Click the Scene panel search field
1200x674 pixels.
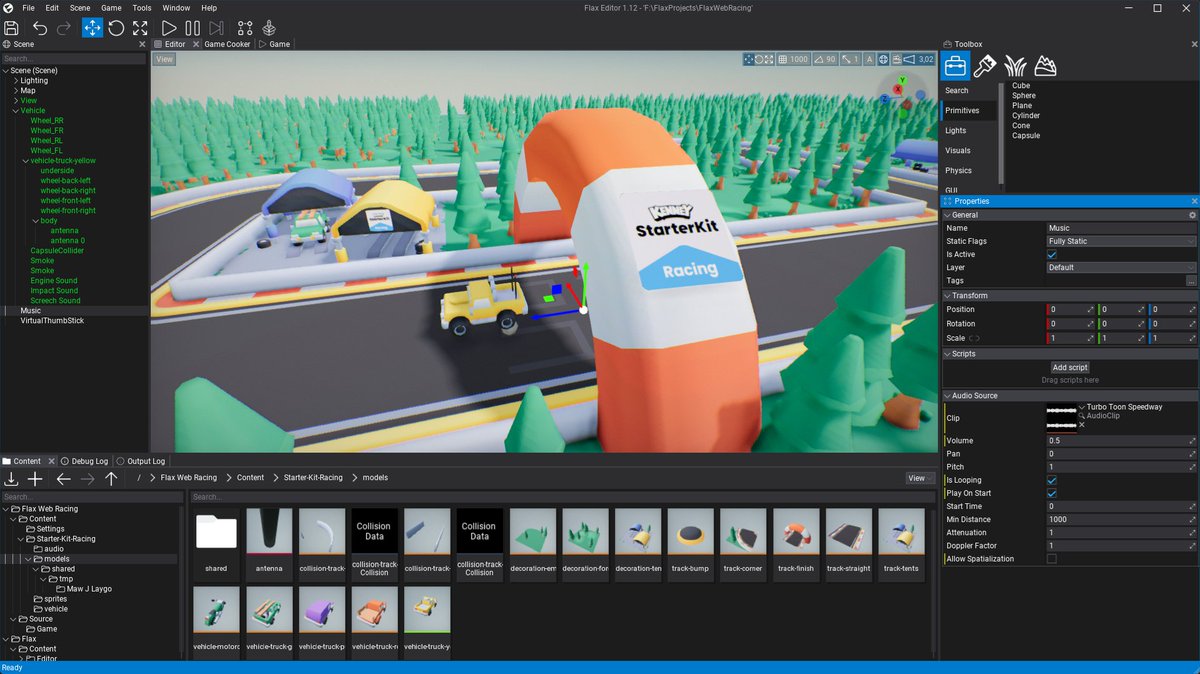(74, 59)
